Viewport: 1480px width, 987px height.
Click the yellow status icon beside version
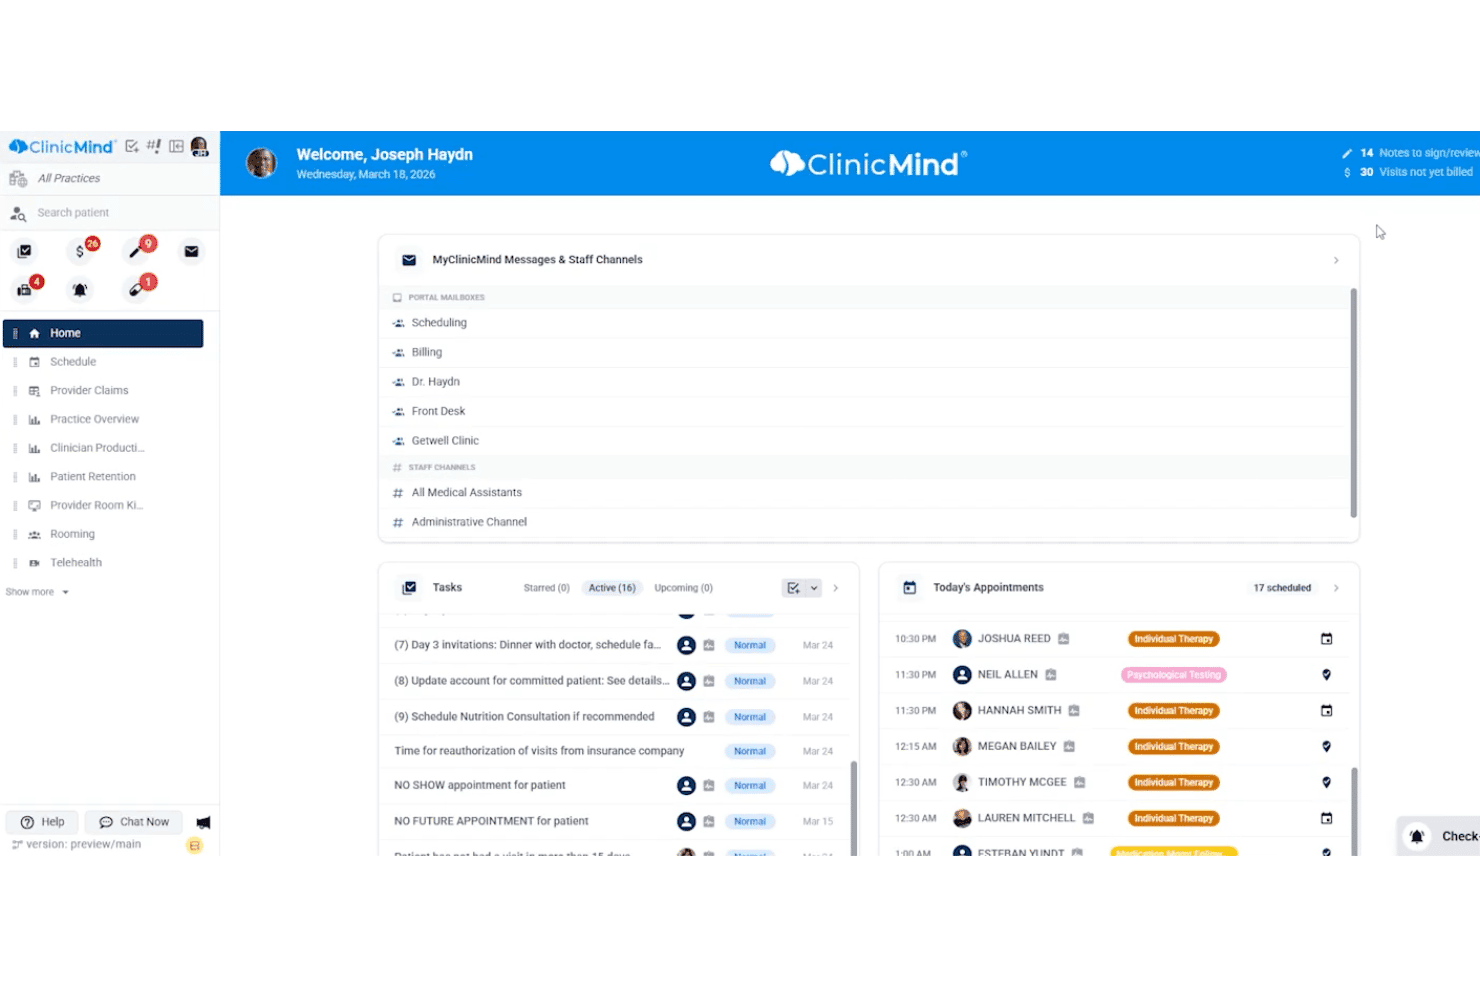click(x=195, y=845)
